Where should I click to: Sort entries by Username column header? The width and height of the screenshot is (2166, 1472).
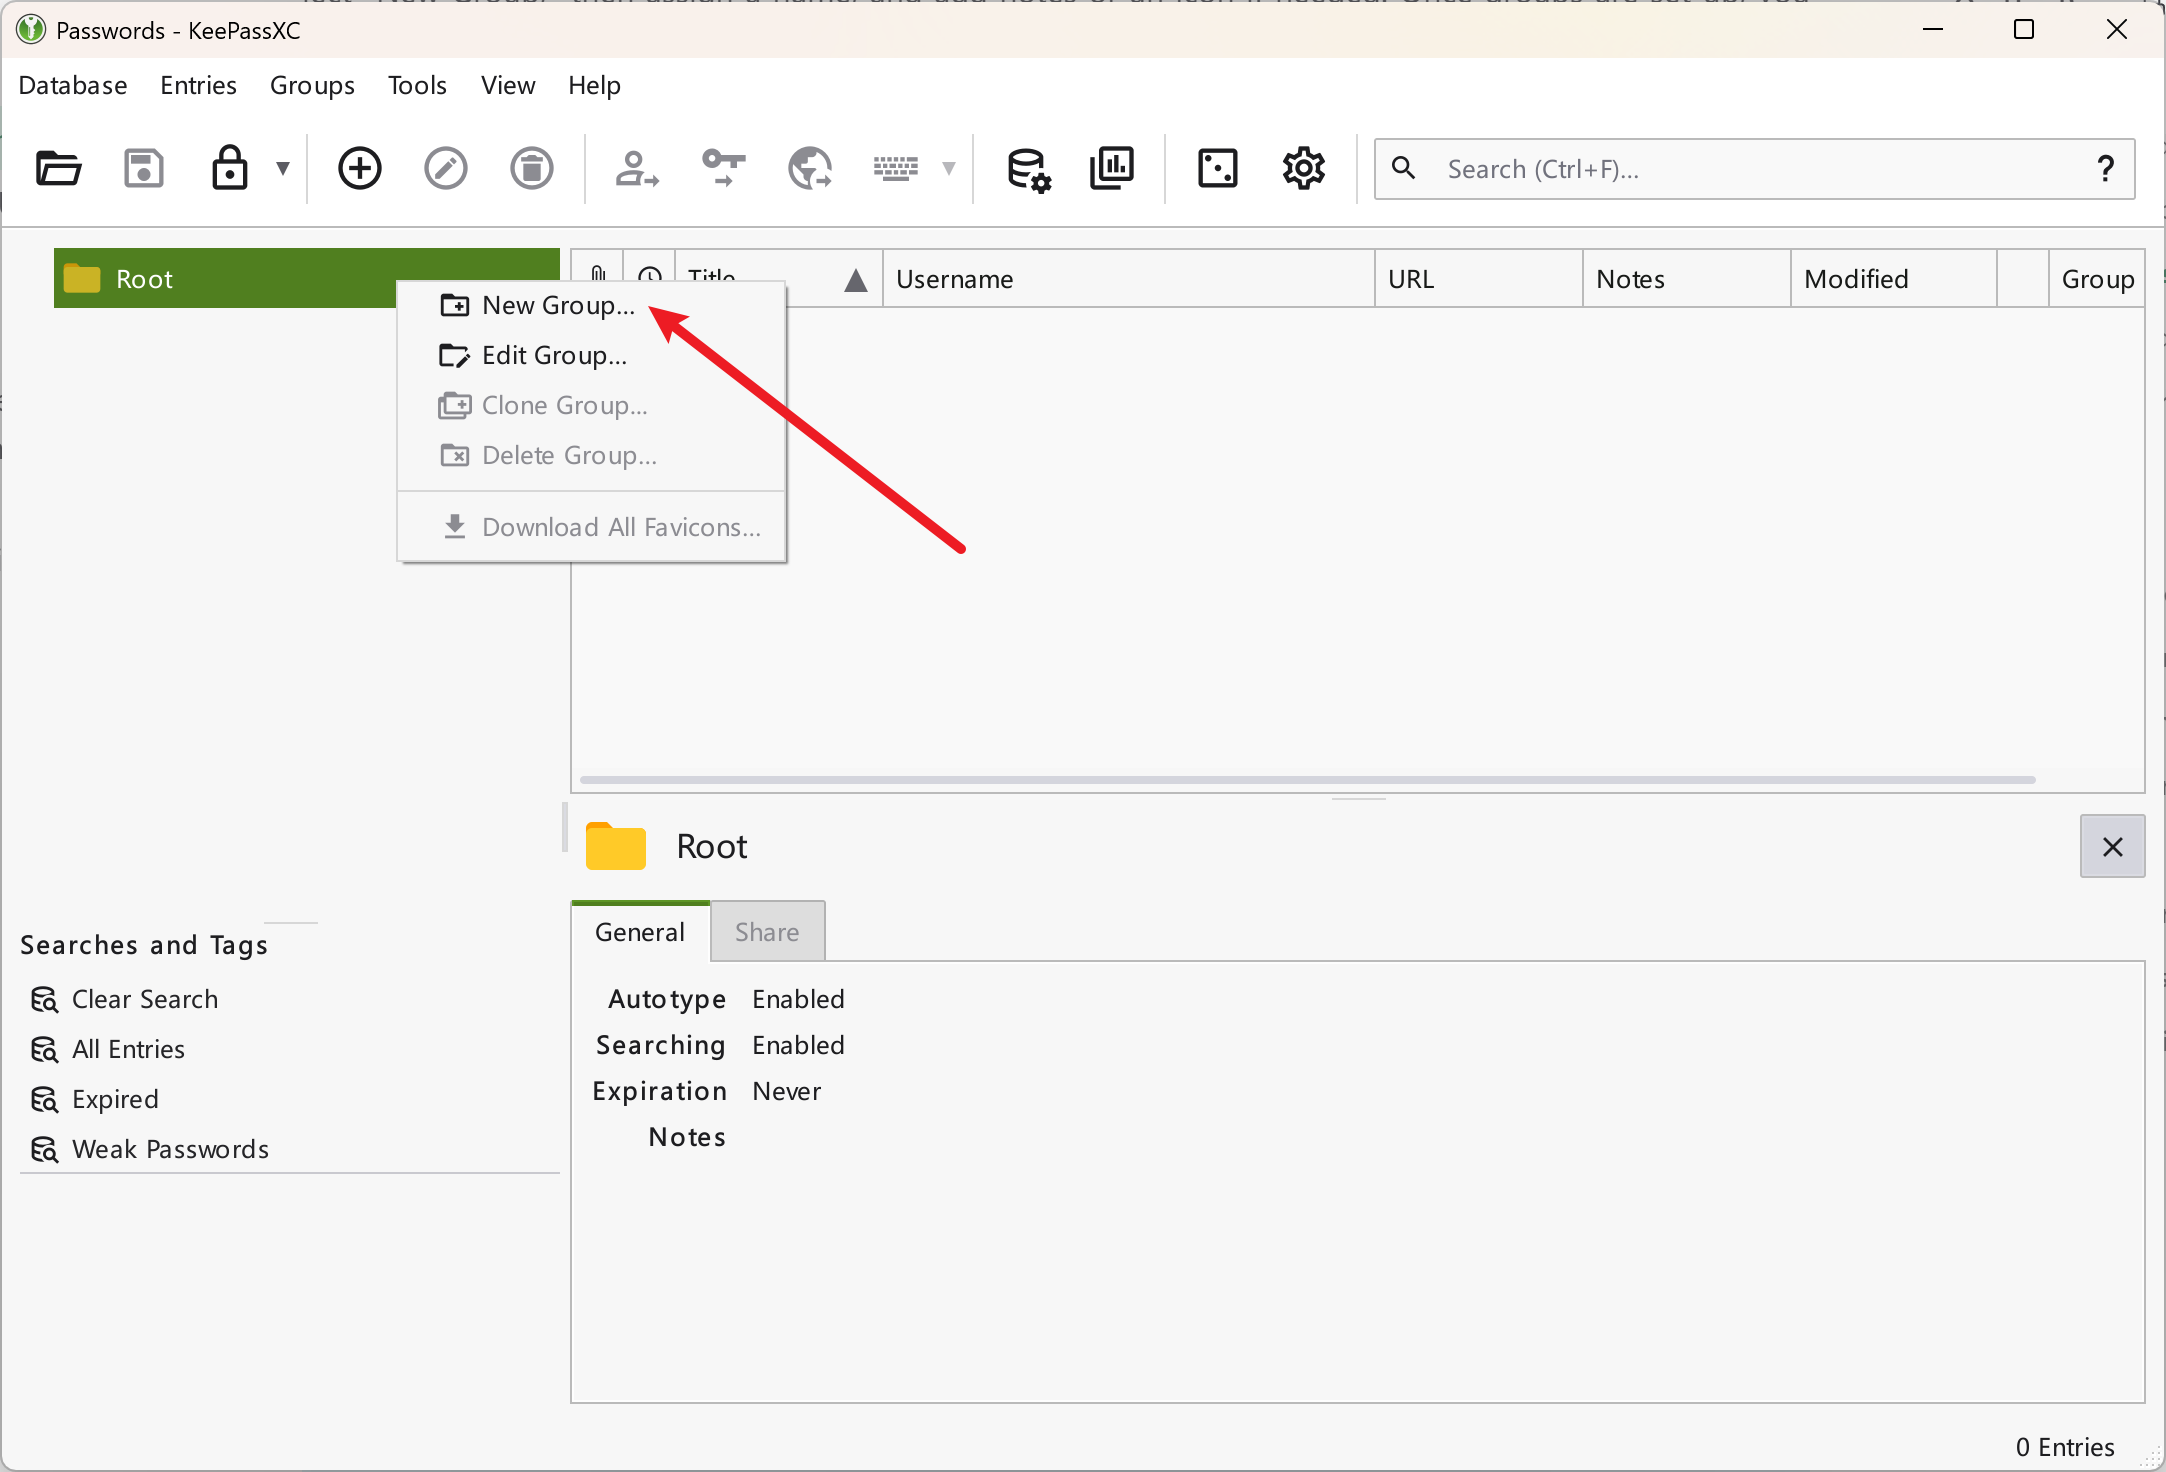click(x=1128, y=279)
